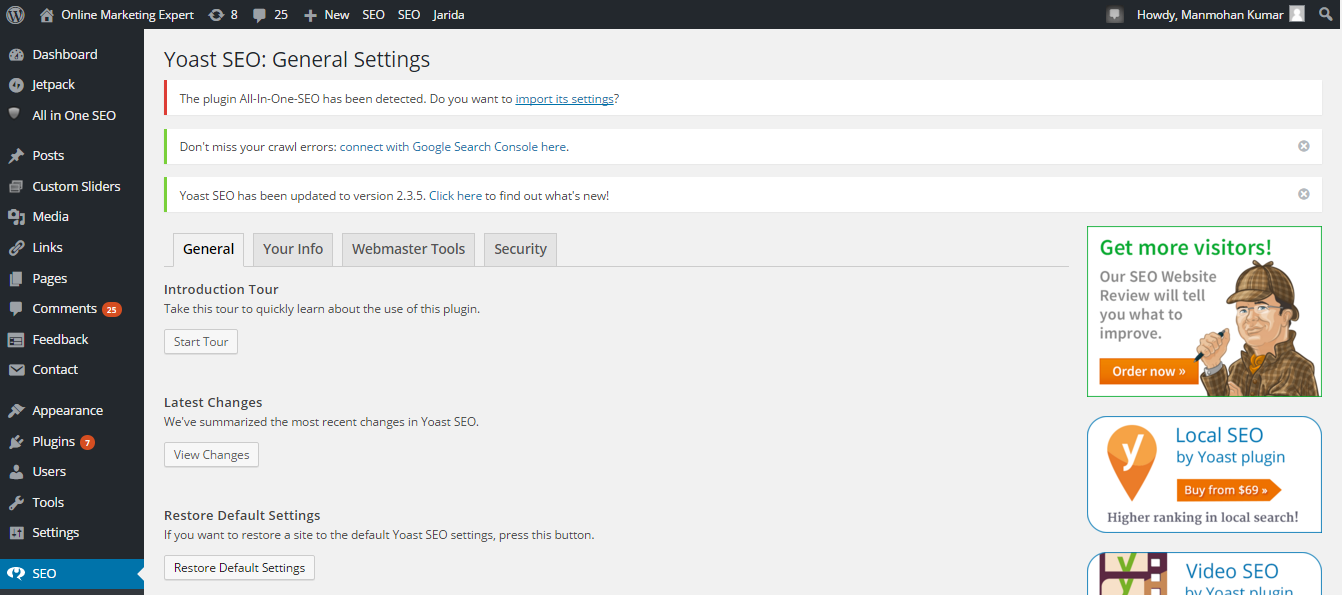Open the Your Info tab
This screenshot has height=595, width=1342.
[x=293, y=249]
